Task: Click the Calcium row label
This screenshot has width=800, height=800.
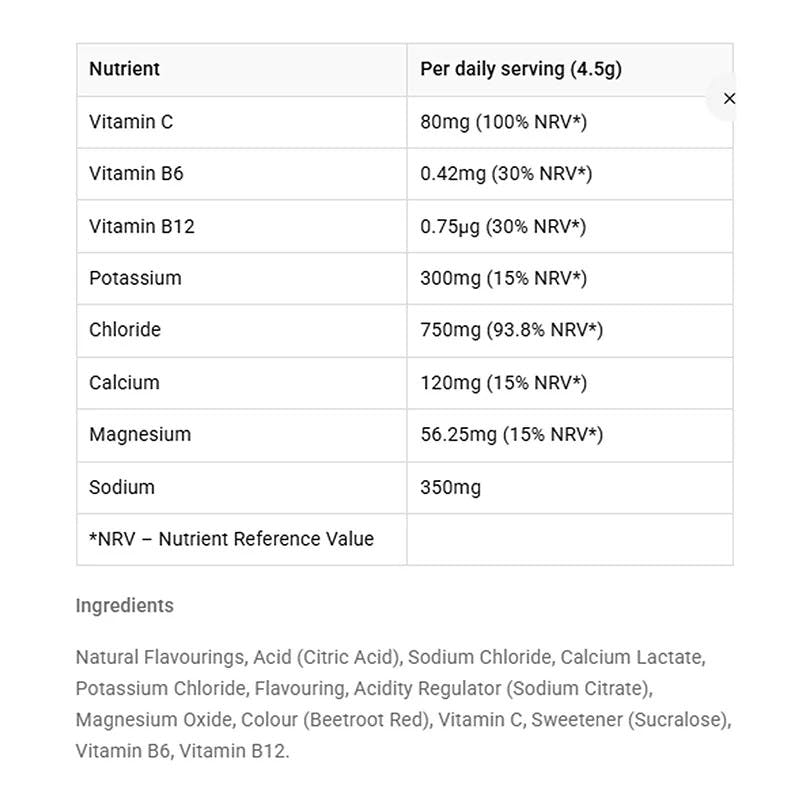Action: [x=124, y=383]
